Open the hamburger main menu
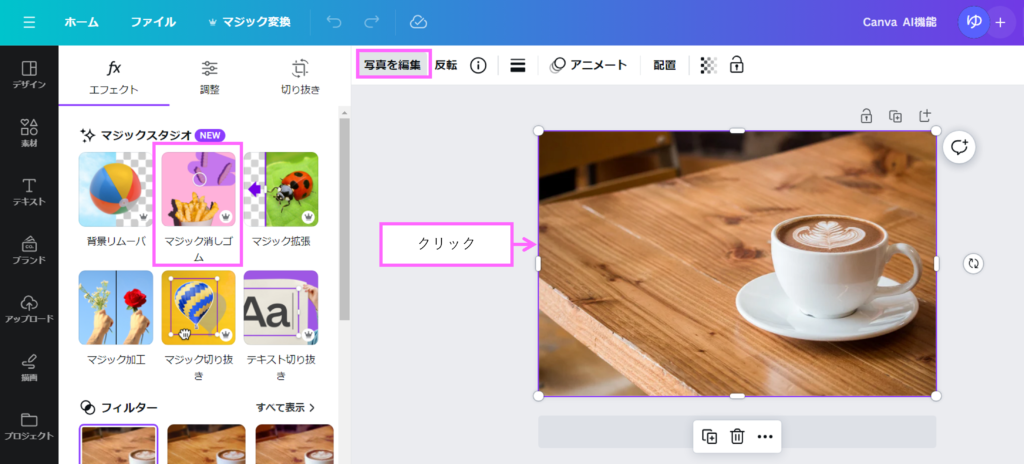This screenshot has width=1024, height=464. [x=29, y=22]
